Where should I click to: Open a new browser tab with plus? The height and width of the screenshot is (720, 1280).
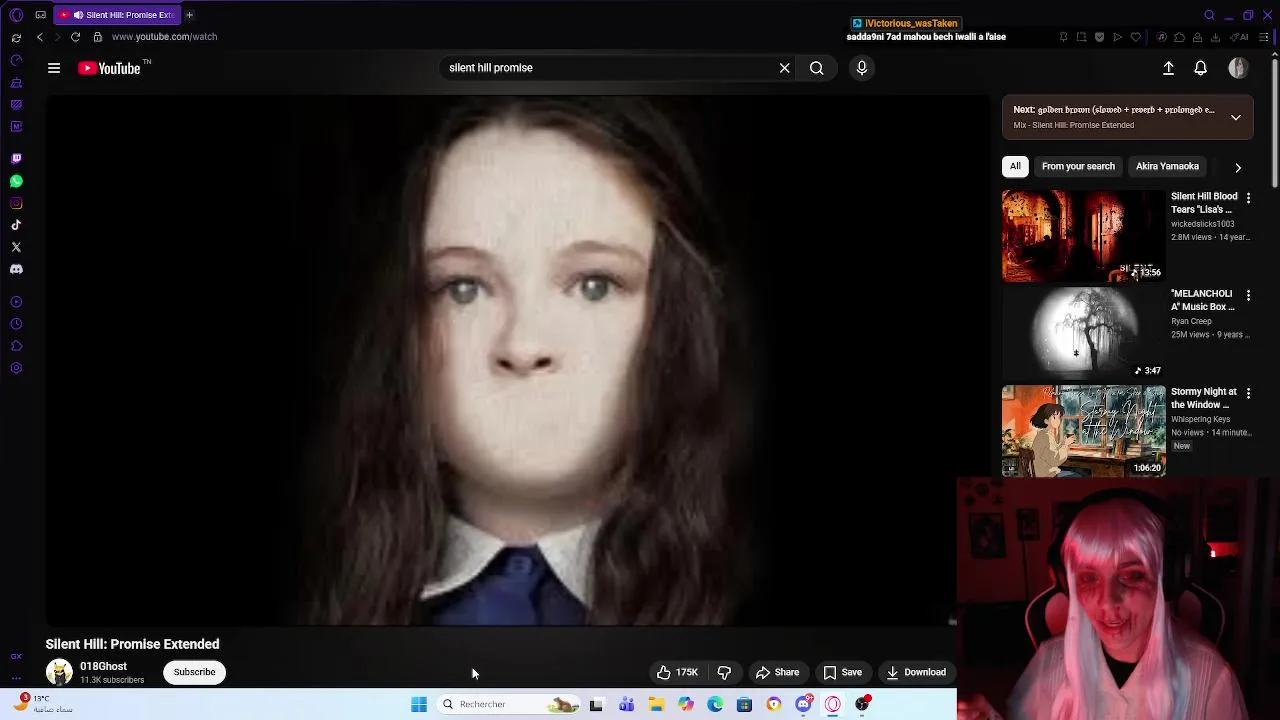click(189, 15)
